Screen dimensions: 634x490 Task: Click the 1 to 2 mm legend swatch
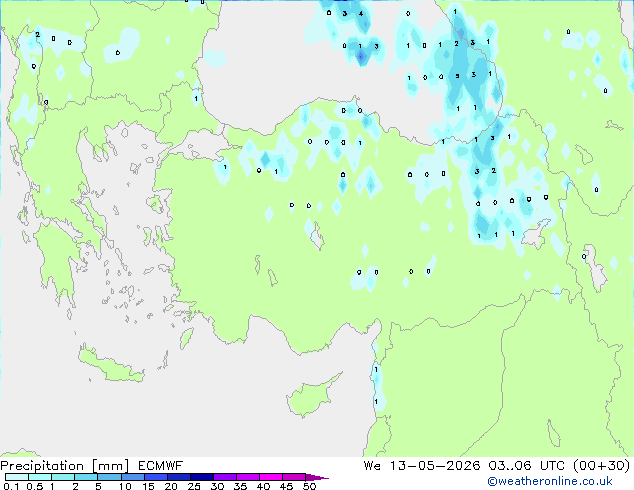[x=63, y=477]
